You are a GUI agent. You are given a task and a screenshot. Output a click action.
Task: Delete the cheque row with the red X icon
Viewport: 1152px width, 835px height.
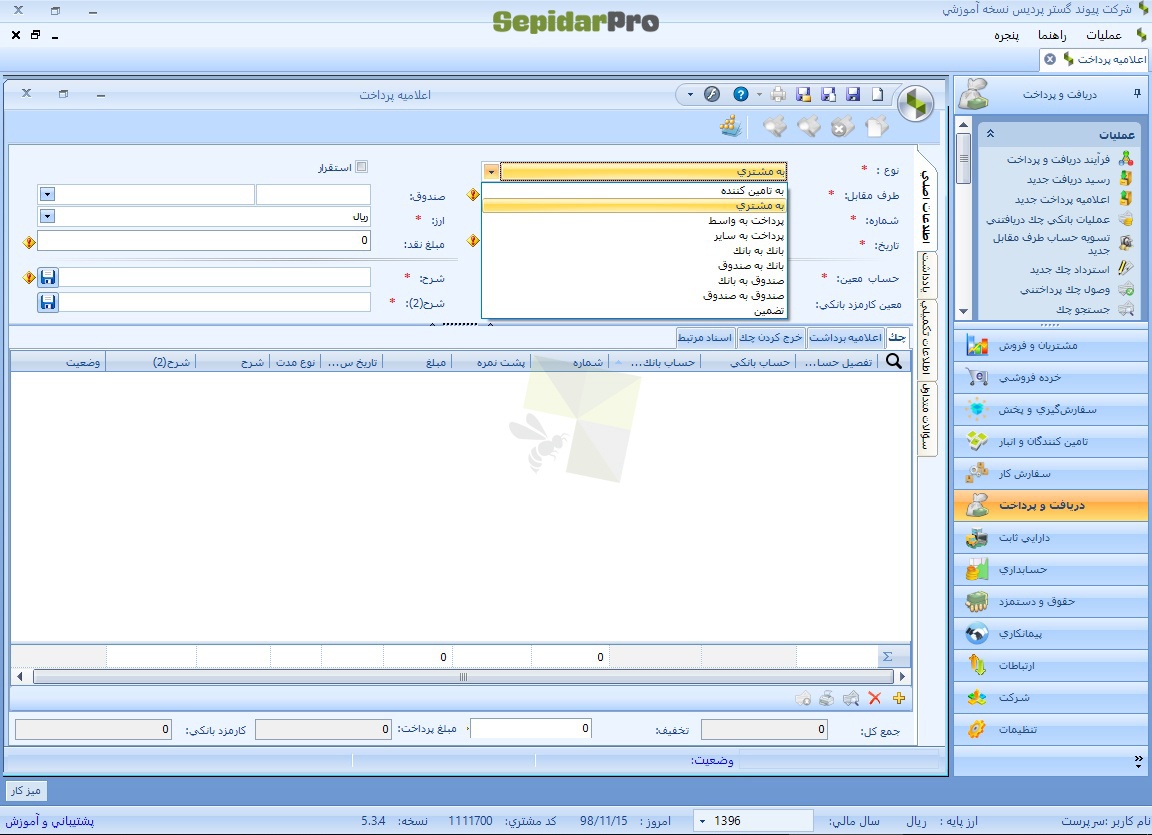pyautogui.click(x=874, y=698)
